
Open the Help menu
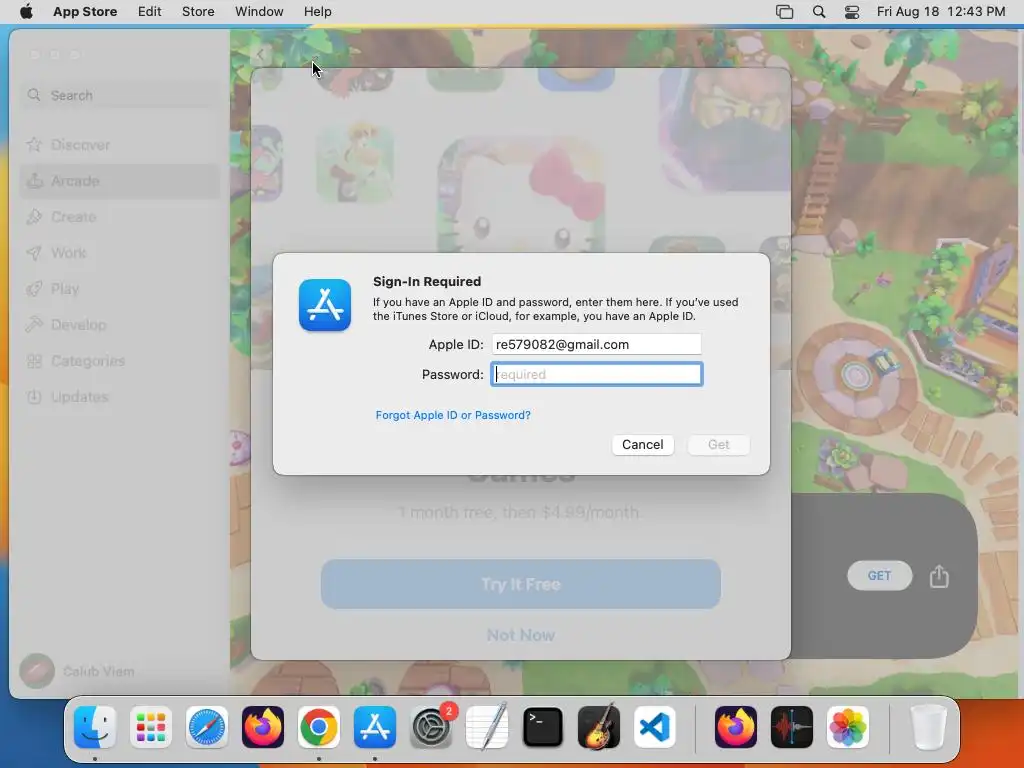[317, 12]
